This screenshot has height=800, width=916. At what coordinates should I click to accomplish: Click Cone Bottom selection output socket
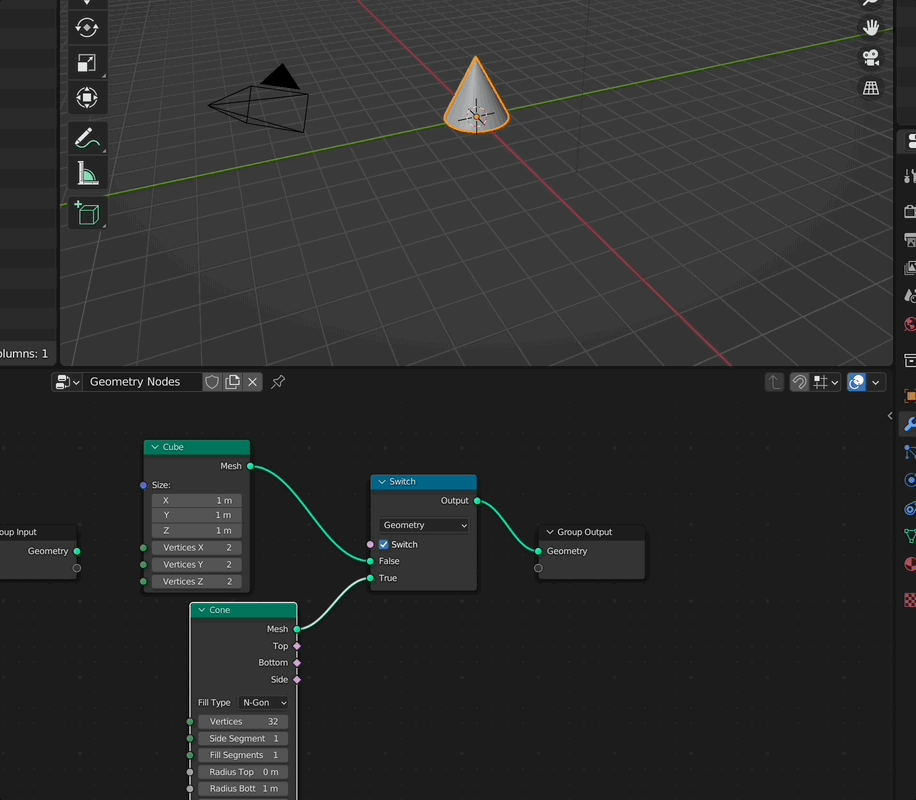pos(297,663)
